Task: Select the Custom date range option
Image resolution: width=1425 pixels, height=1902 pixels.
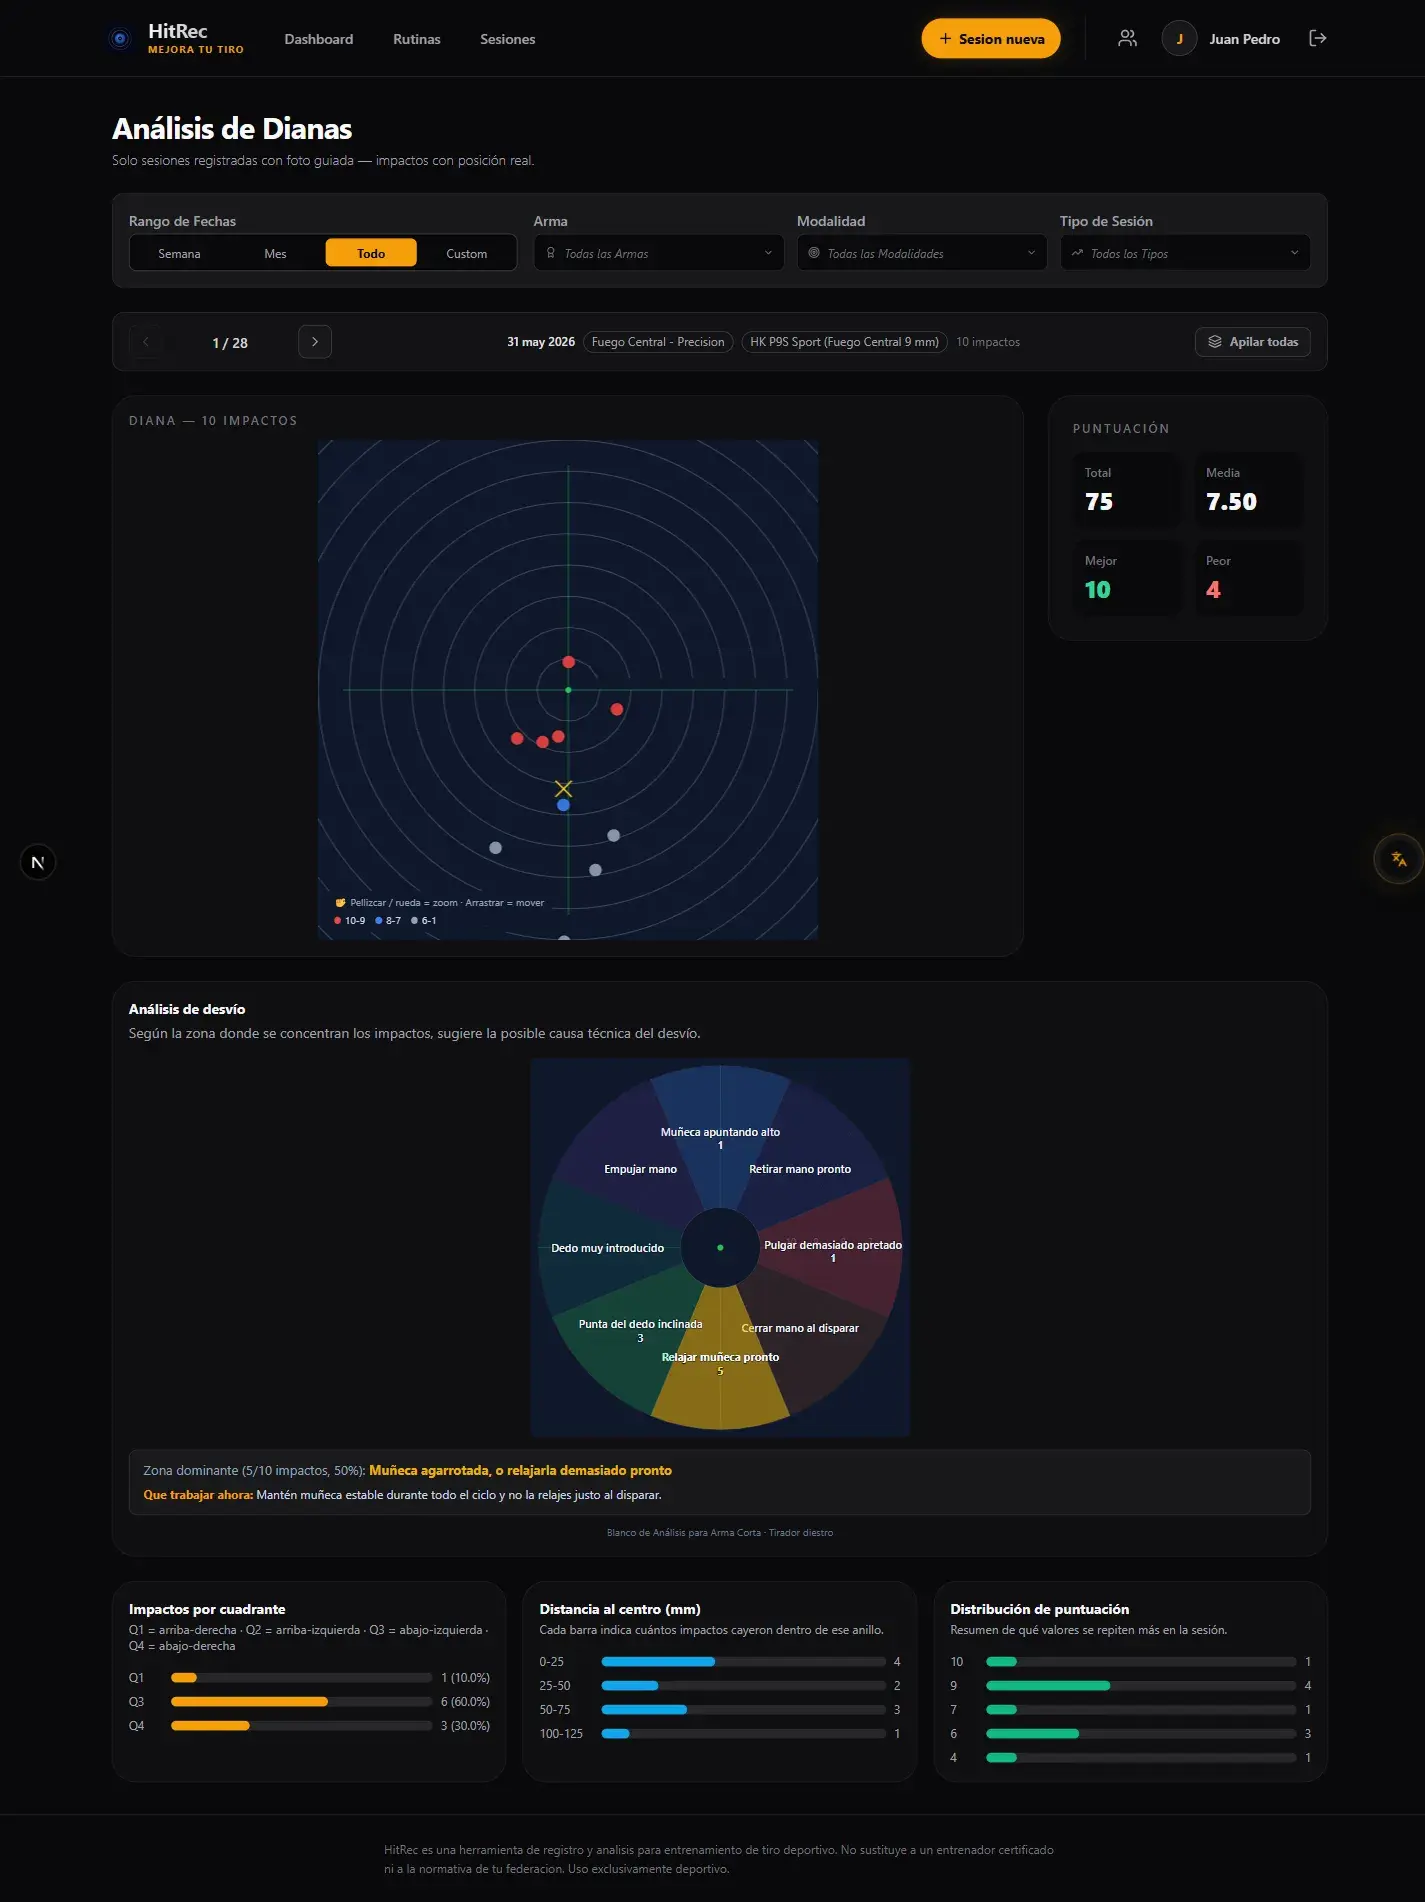Action: click(467, 254)
